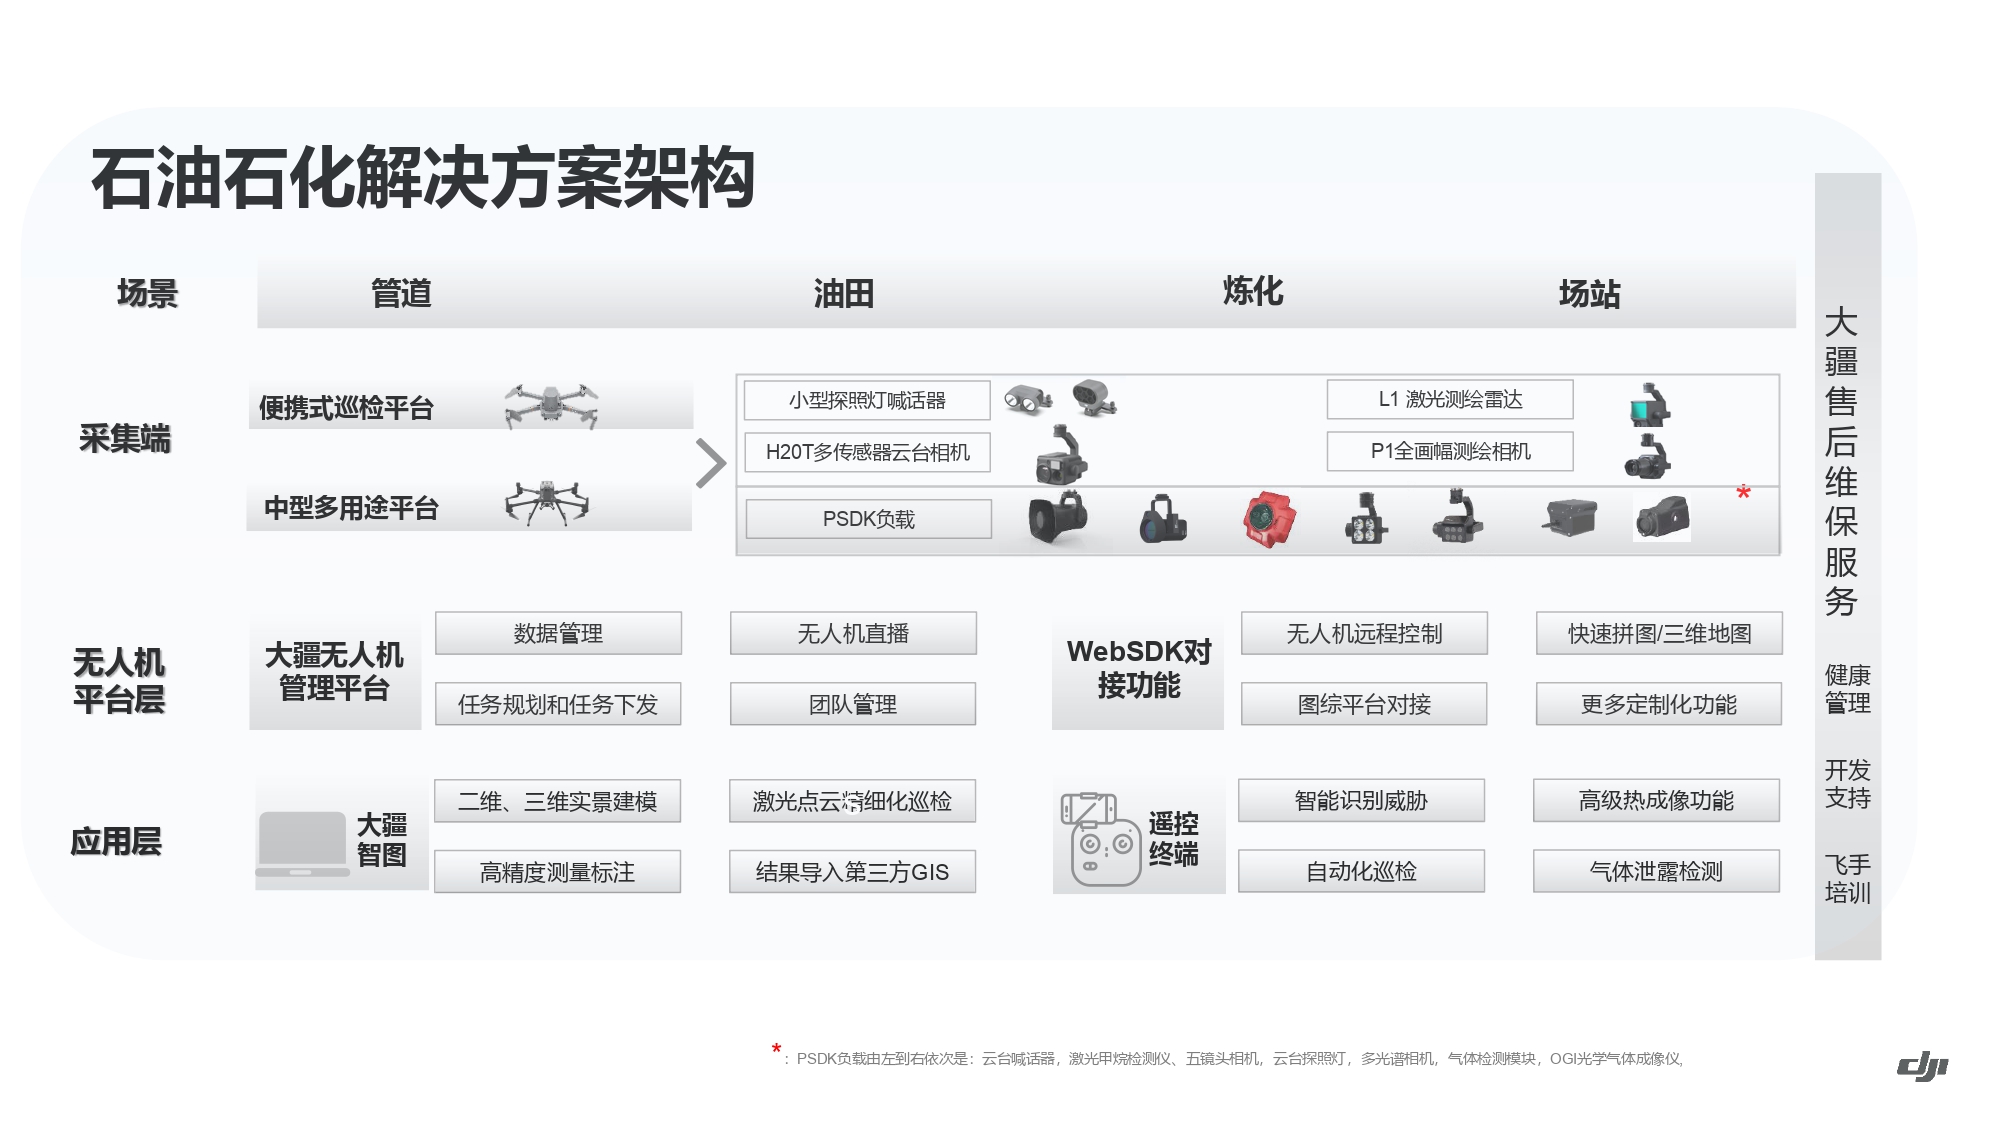Click the 遥控终端 label
Viewport: 2000px width, 1125px height.
click(x=1173, y=839)
